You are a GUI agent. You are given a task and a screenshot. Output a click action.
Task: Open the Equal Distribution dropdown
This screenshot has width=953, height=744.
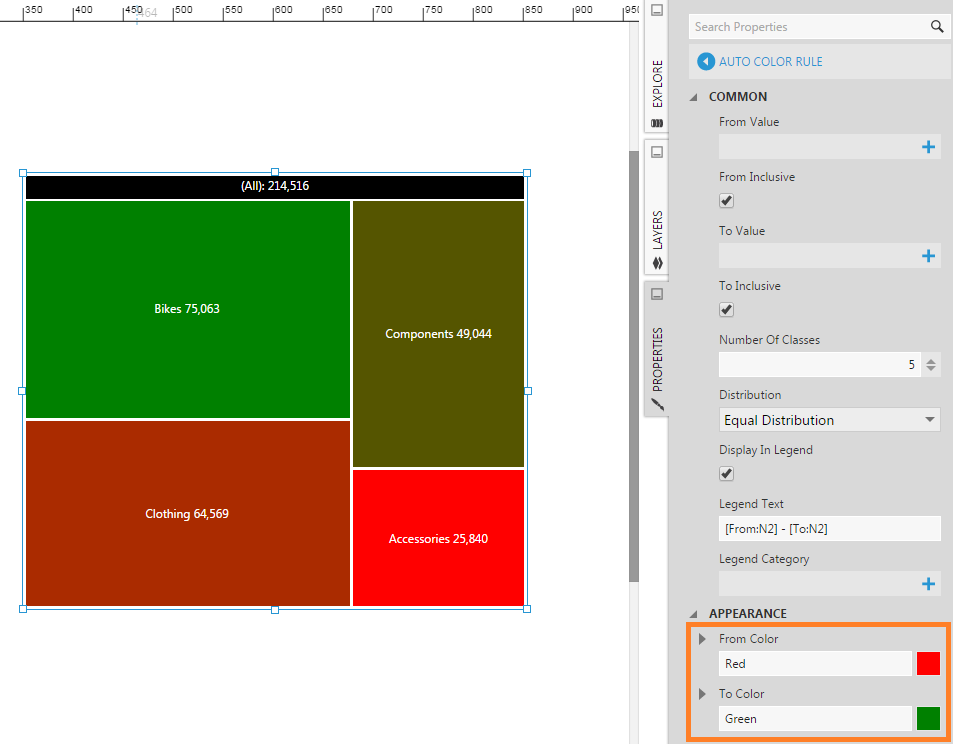929,419
